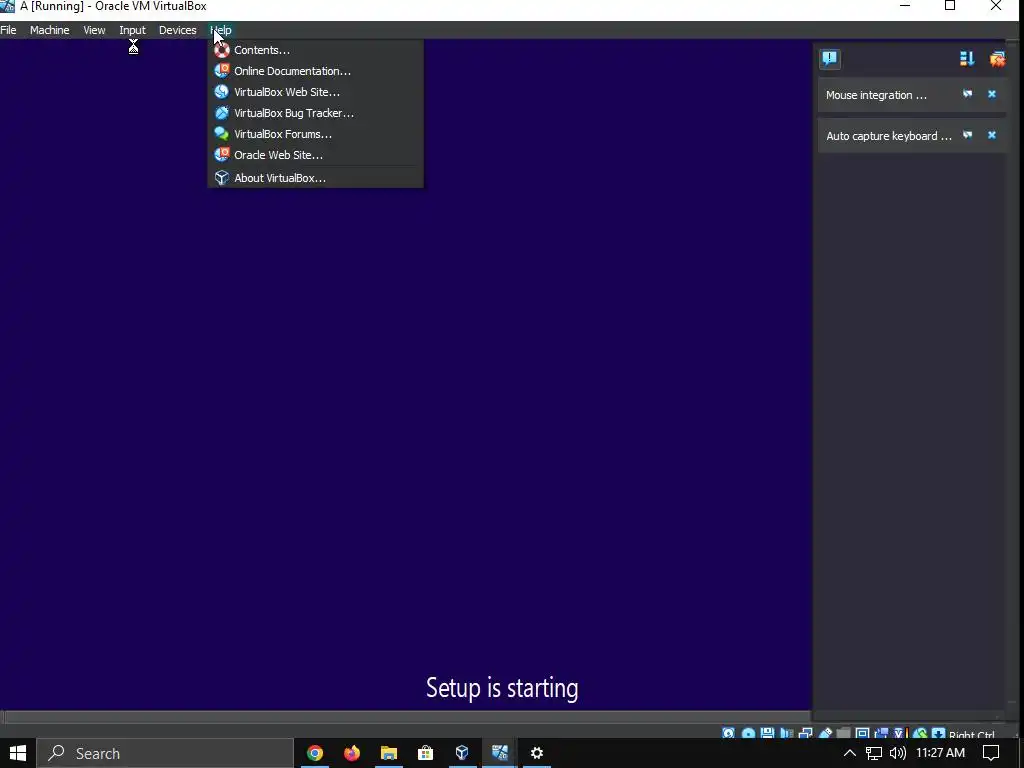Click the network tray icon
Image resolution: width=1024 pixels, height=768 pixels.
[x=873, y=753]
